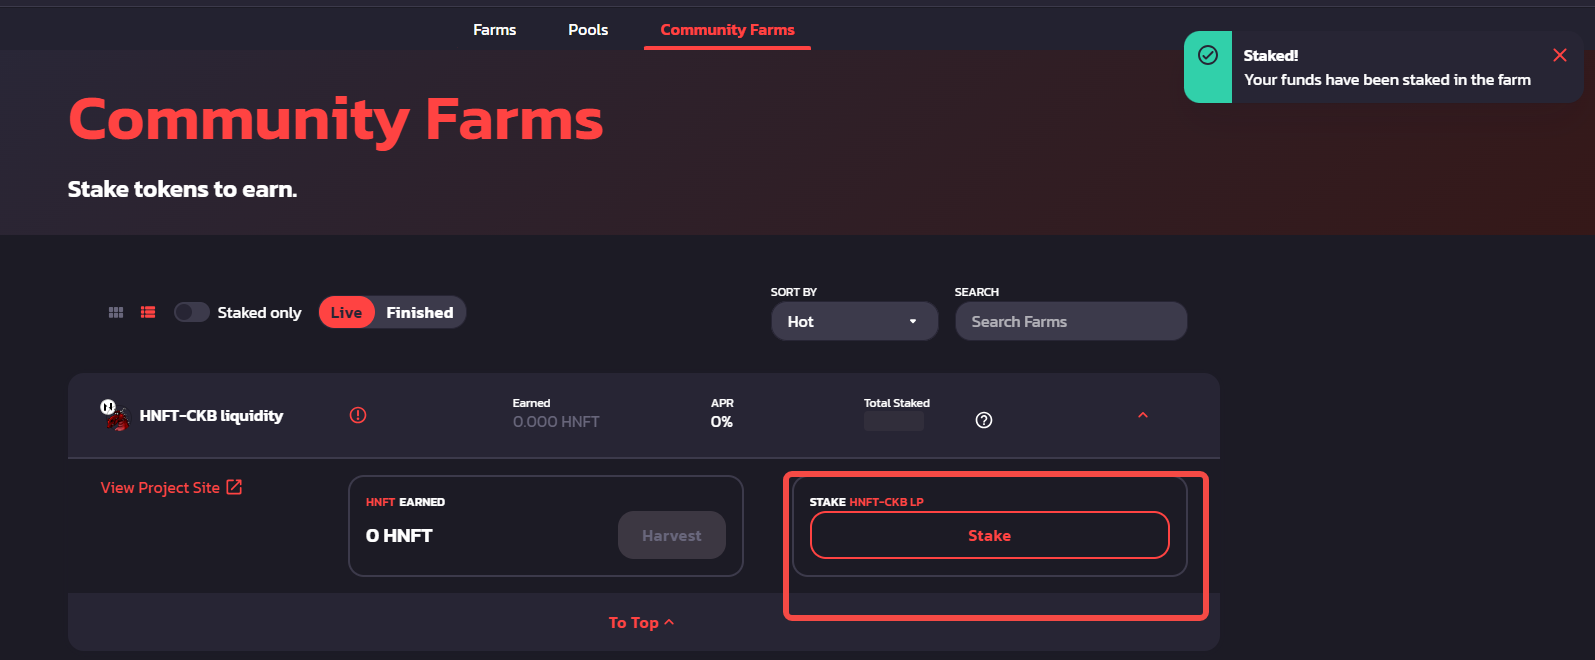Collapse the HNFT-CKB liquidity row chevron

click(x=1143, y=416)
